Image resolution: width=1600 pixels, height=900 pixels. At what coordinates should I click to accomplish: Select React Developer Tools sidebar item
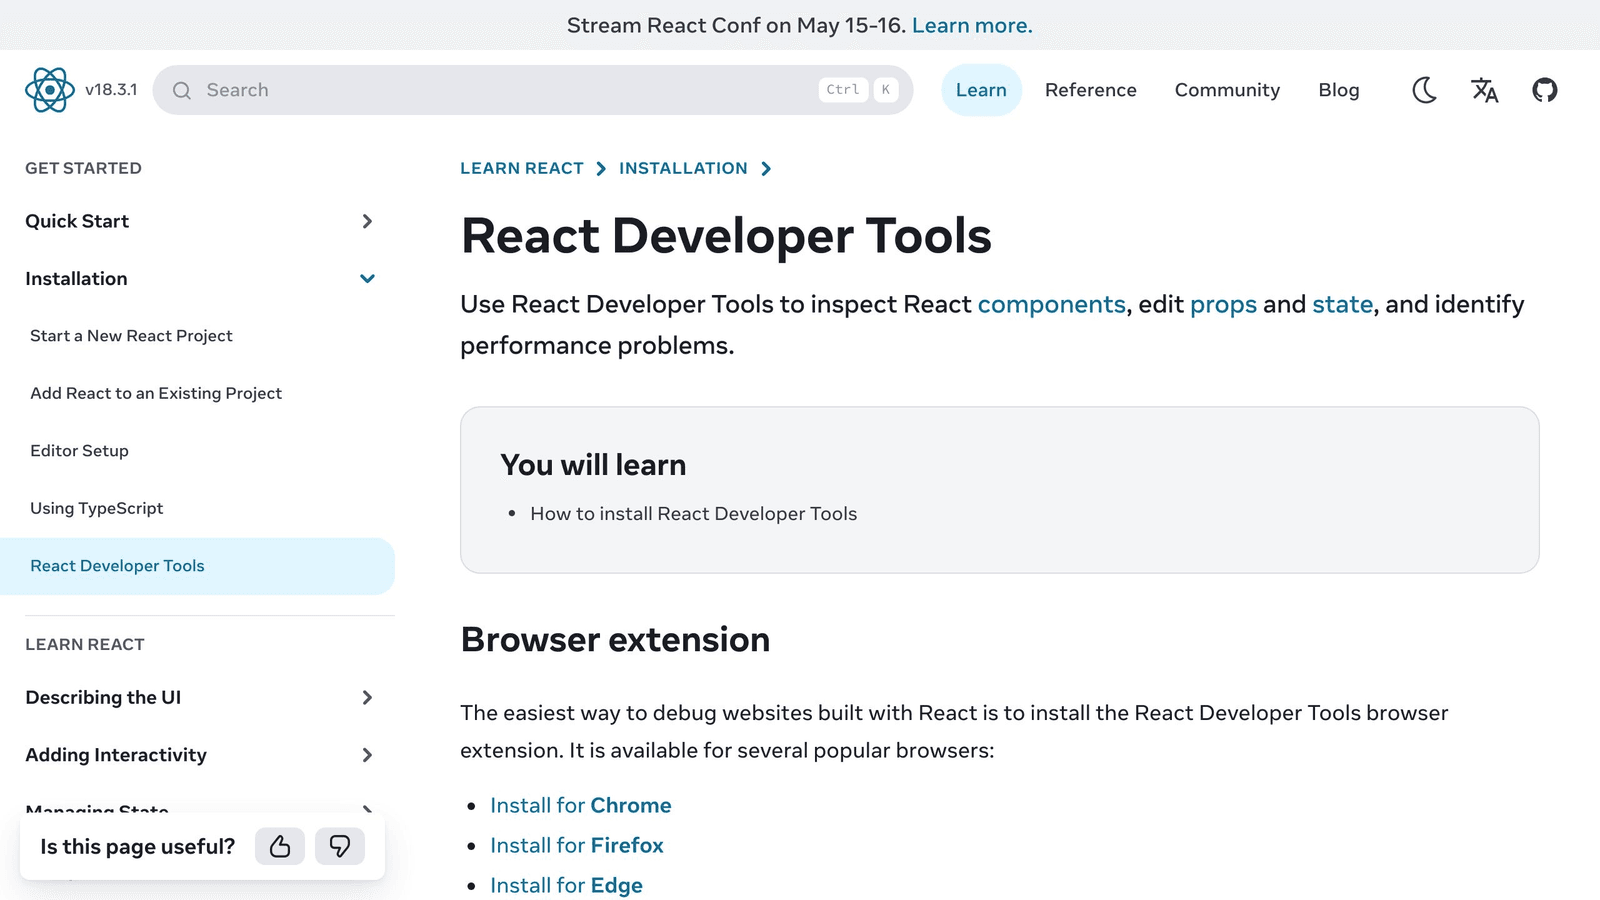click(x=197, y=566)
